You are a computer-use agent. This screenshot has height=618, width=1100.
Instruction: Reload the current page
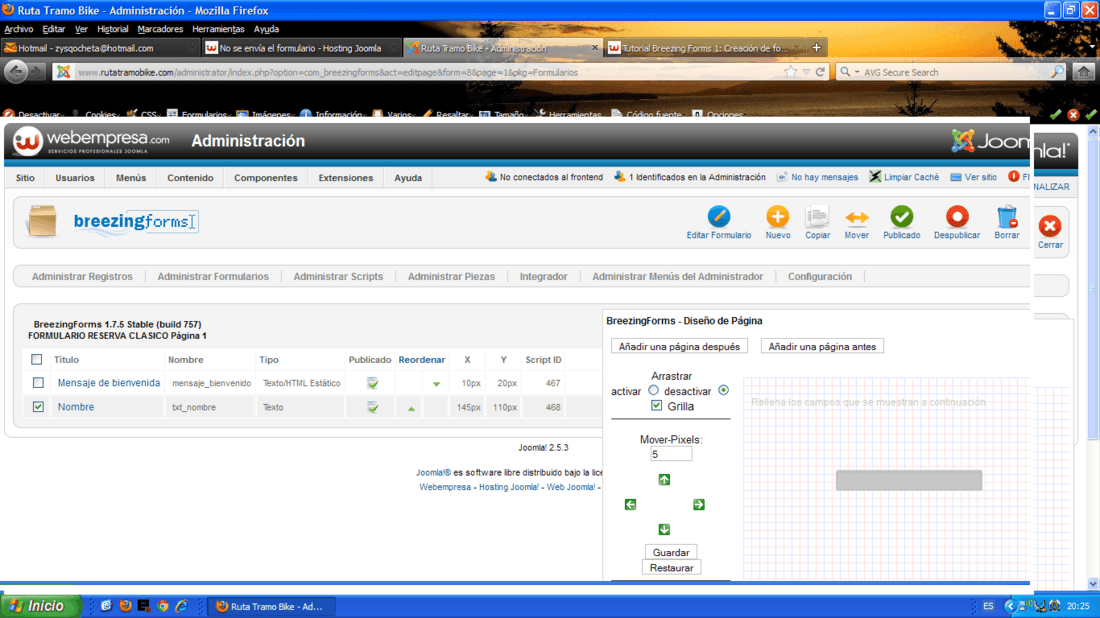click(820, 72)
